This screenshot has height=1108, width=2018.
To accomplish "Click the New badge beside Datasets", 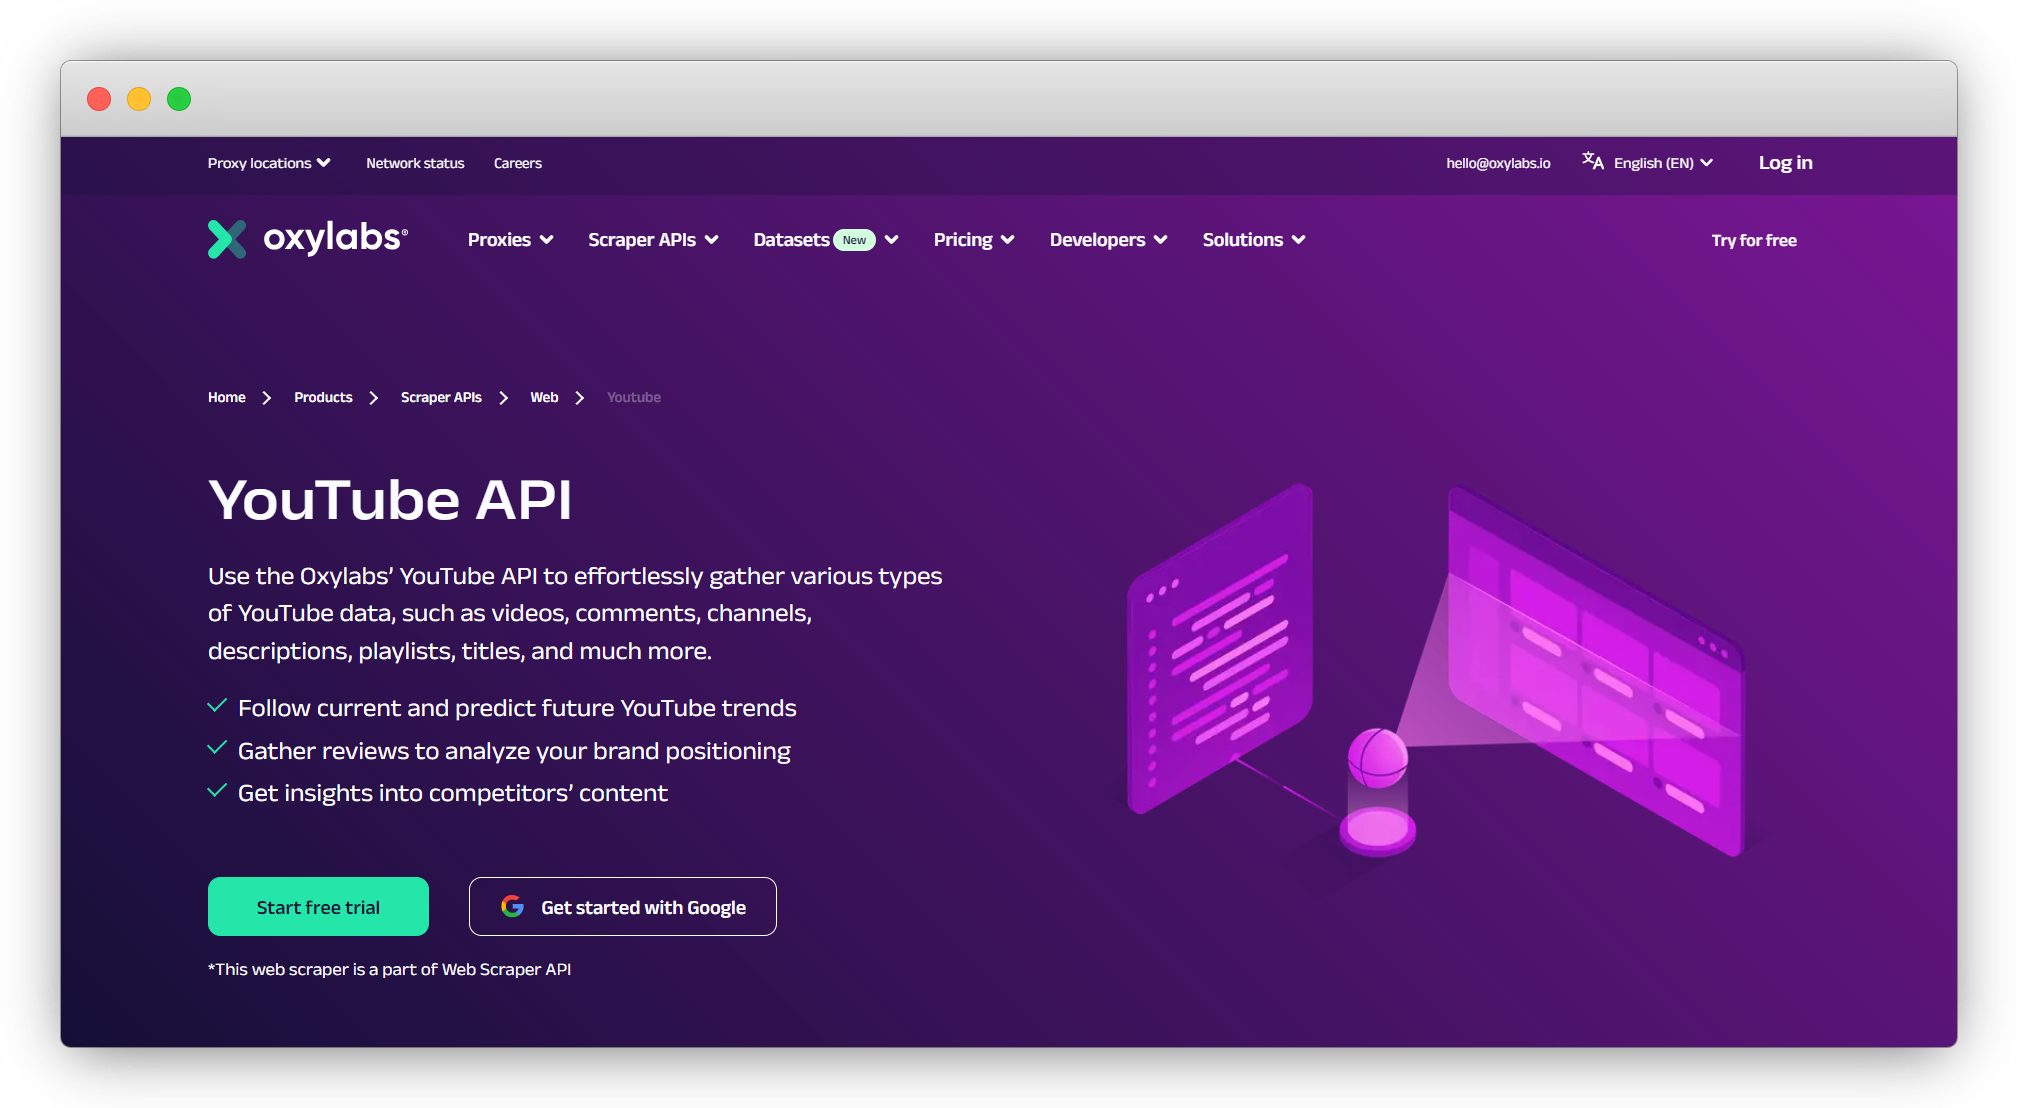I will tap(854, 240).
